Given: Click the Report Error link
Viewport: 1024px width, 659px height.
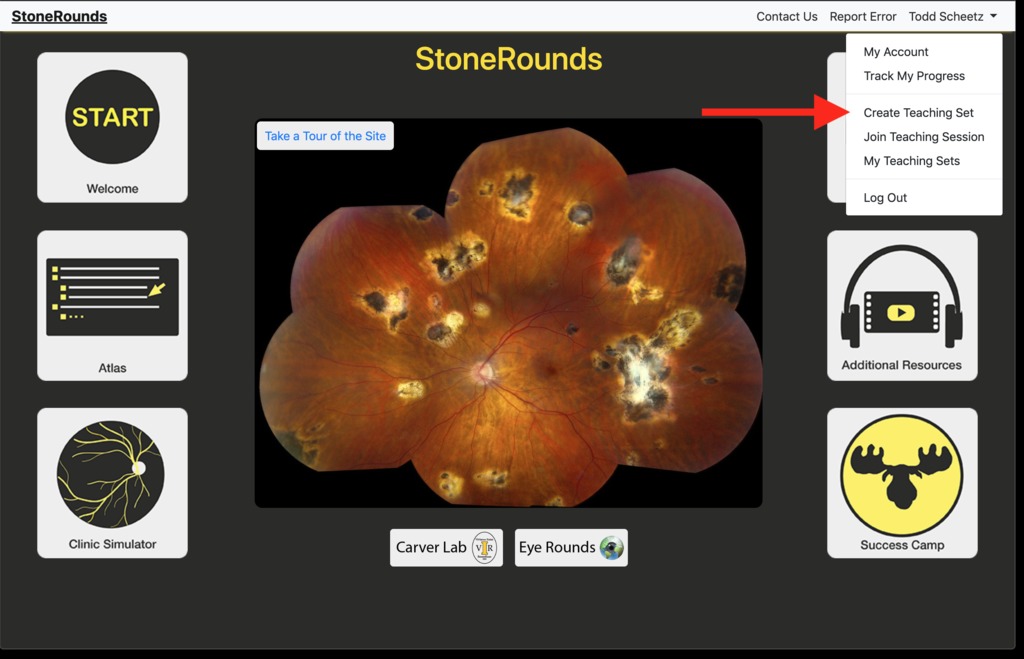Looking at the screenshot, I should [863, 17].
